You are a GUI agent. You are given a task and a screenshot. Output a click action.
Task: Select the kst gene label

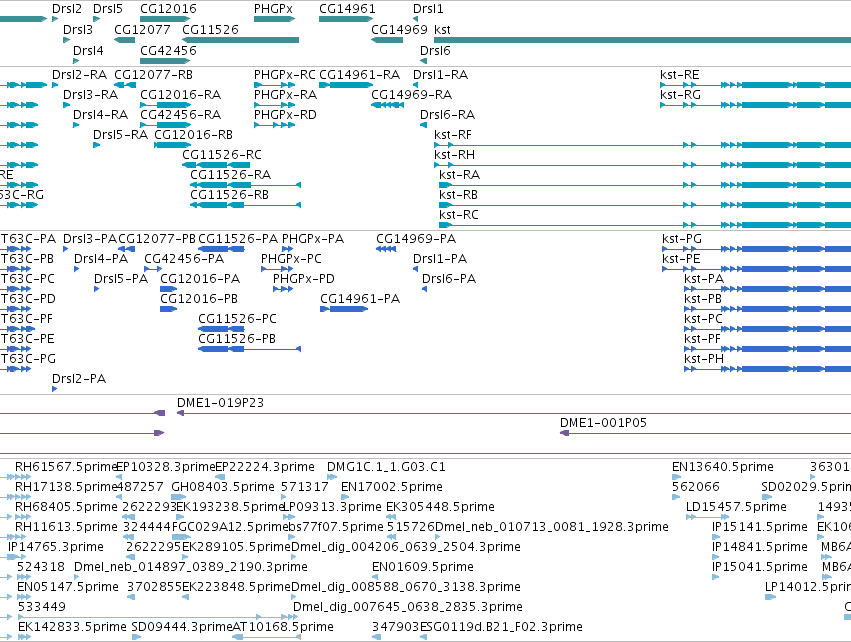tap(442, 29)
